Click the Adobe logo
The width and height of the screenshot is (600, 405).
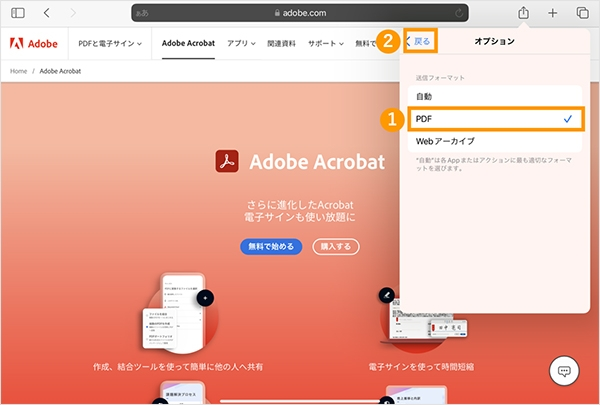click(x=34, y=43)
